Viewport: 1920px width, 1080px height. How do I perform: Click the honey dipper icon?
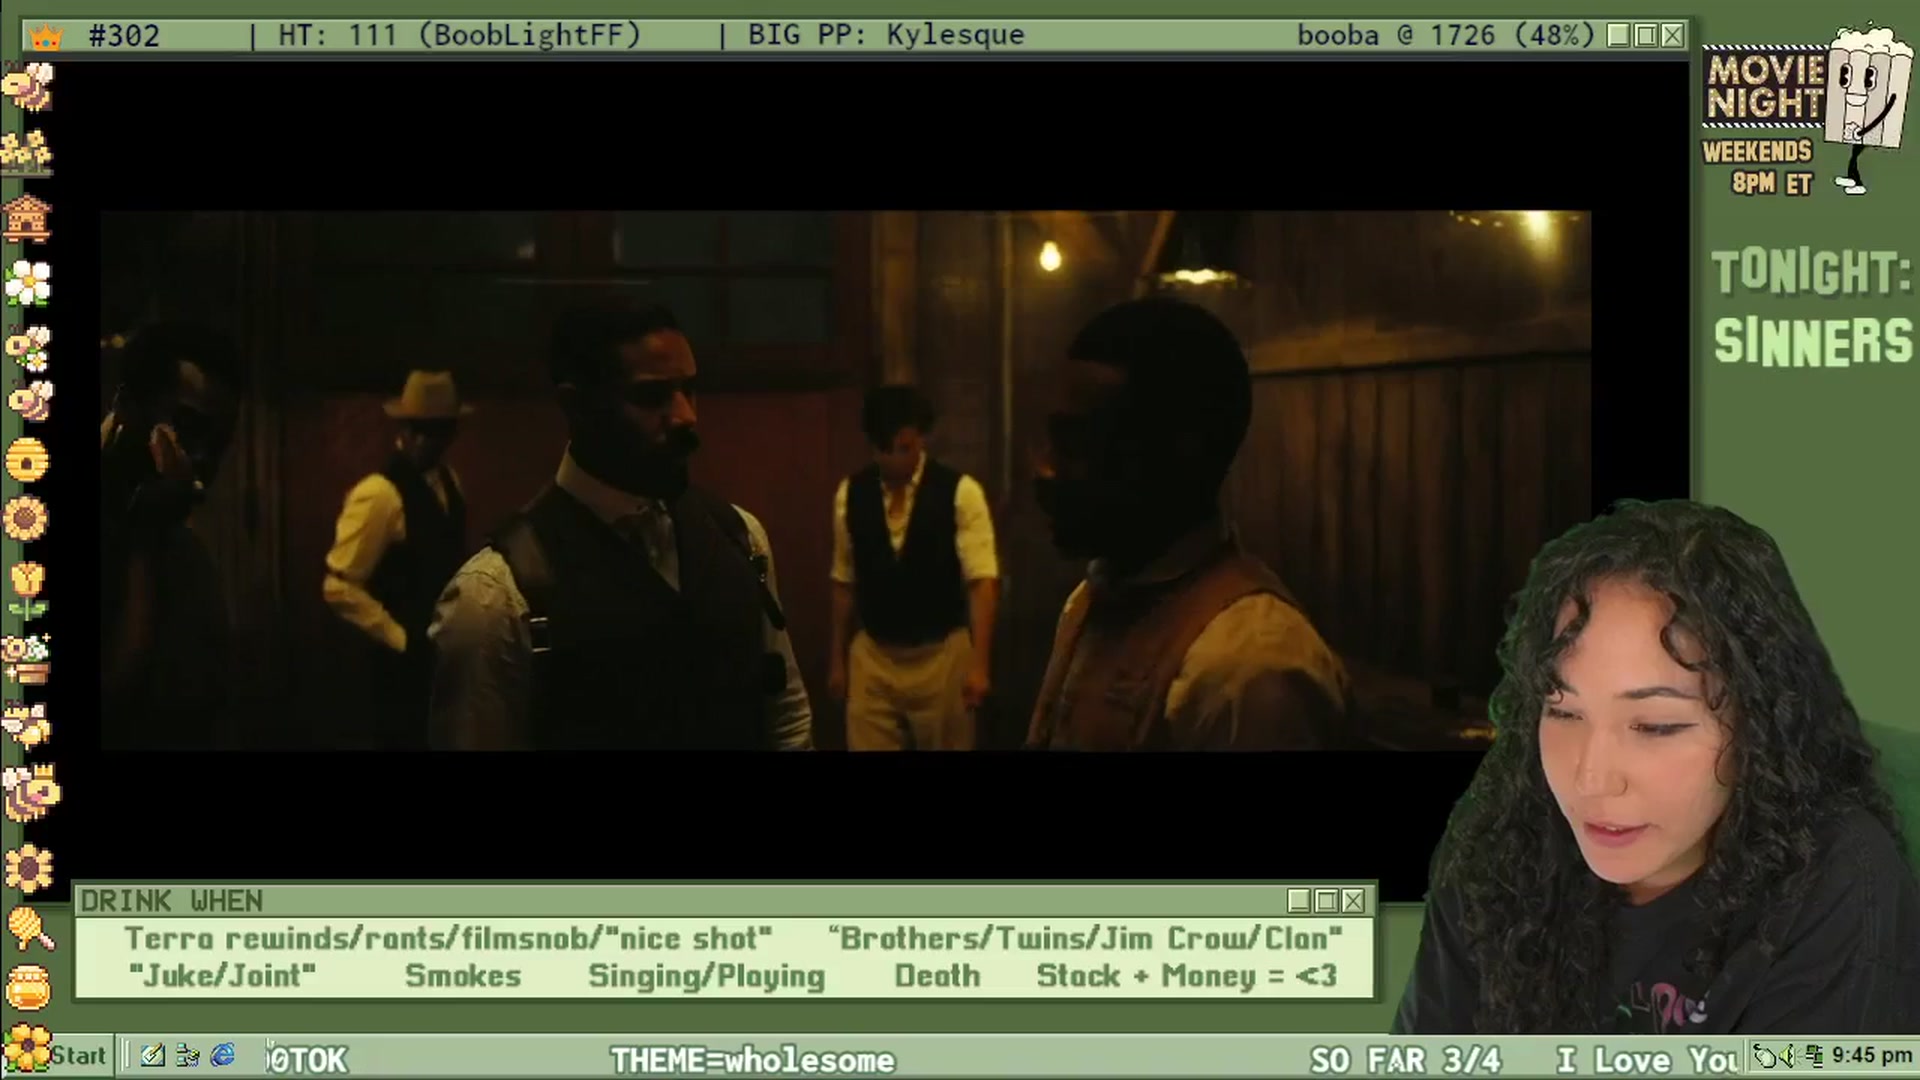(30, 928)
